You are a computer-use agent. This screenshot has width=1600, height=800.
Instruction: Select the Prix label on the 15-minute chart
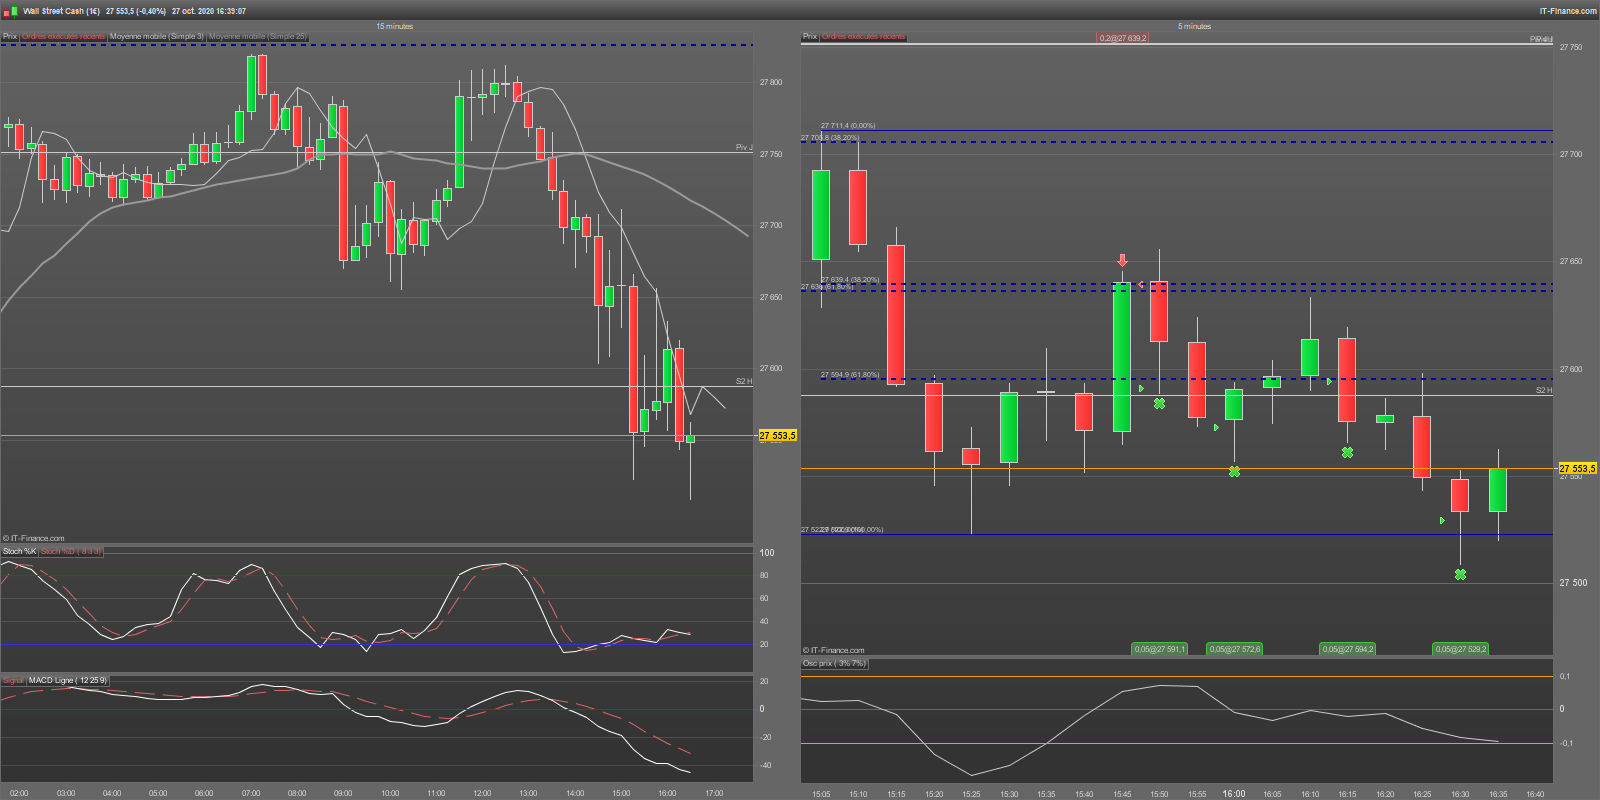pos(10,37)
